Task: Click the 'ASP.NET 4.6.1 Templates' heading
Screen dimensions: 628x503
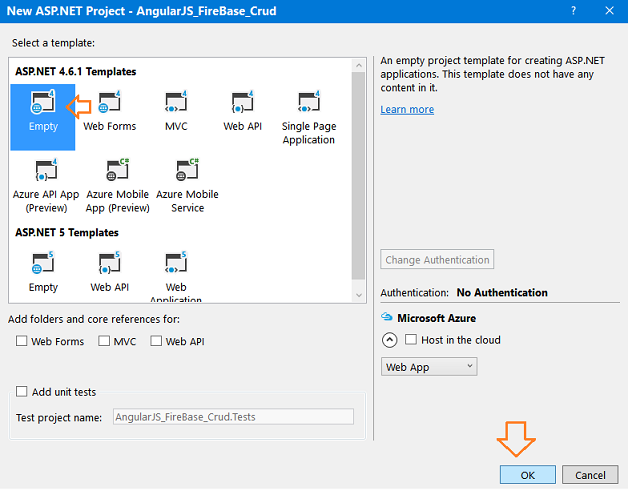Action: pos(76,72)
